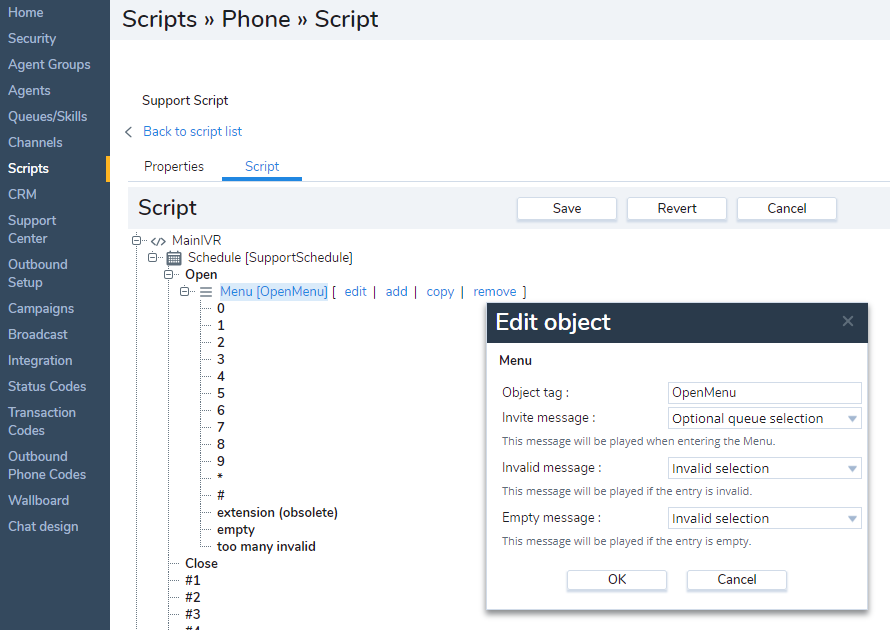Open Agent Groups in the sidebar
The width and height of the screenshot is (890, 630).
click(49, 65)
